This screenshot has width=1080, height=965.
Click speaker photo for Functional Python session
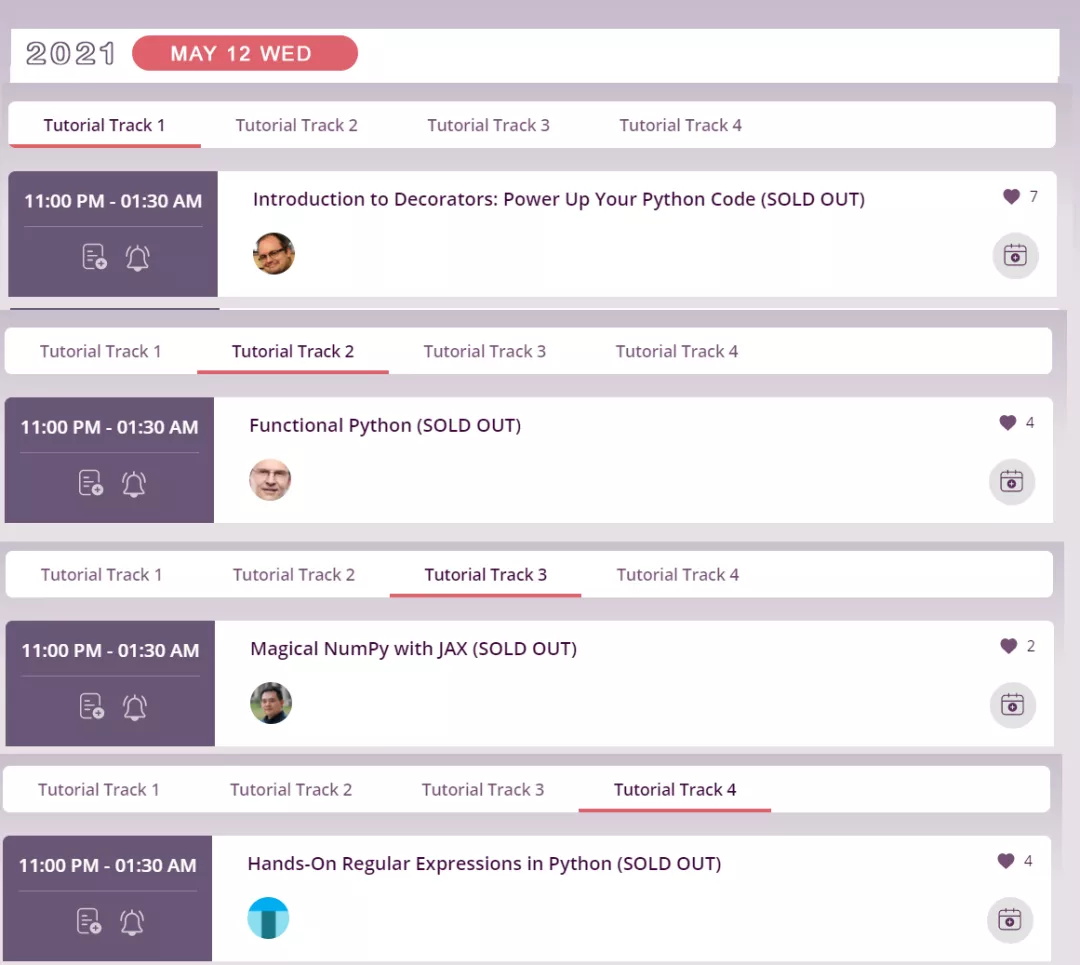[x=270, y=480]
